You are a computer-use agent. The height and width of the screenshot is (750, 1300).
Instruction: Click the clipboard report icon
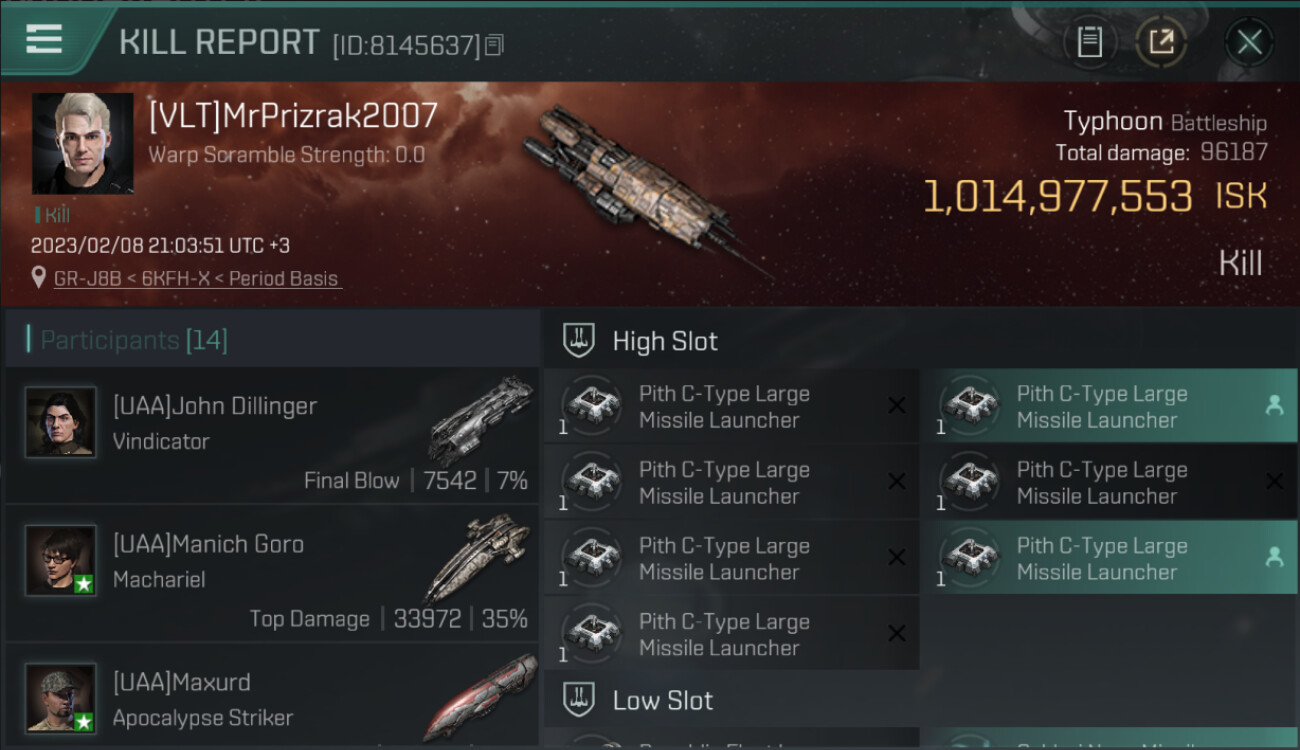[1090, 42]
